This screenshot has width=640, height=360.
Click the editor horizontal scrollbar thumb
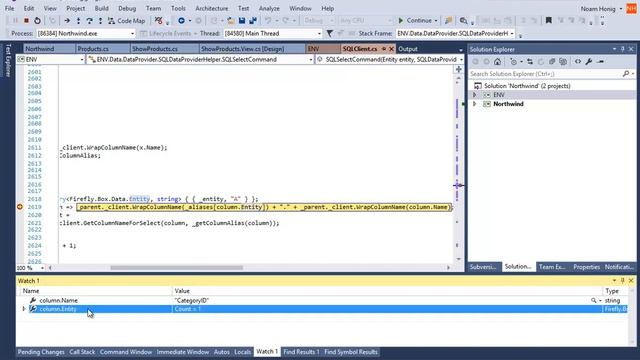pyautogui.click(x=177, y=268)
